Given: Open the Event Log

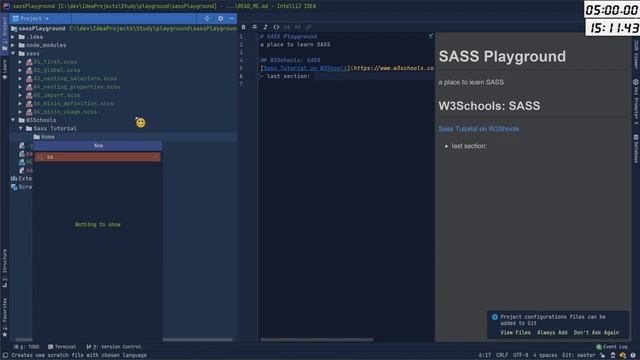Looking at the screenshot, I should click(x=613, y=347).
